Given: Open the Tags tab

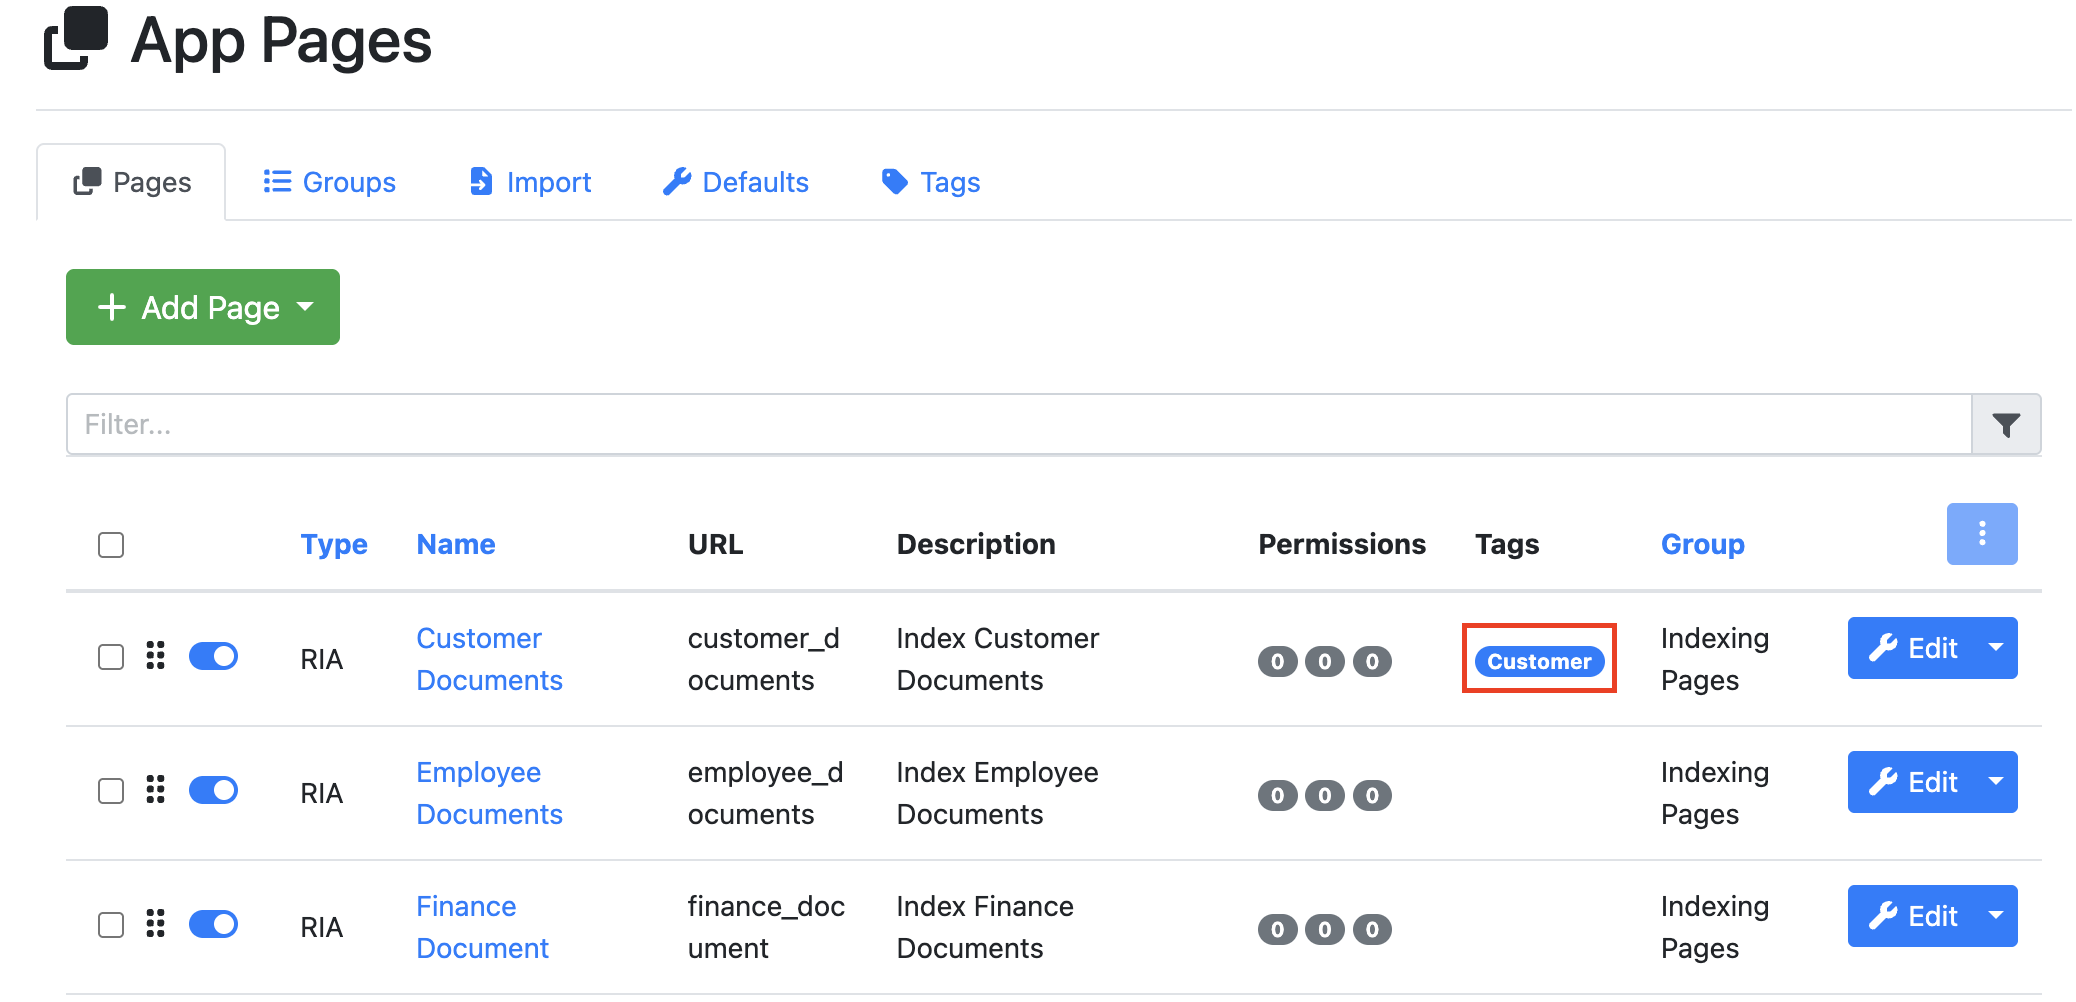Looking at the screenshot, I should click(x=930, y=182).
